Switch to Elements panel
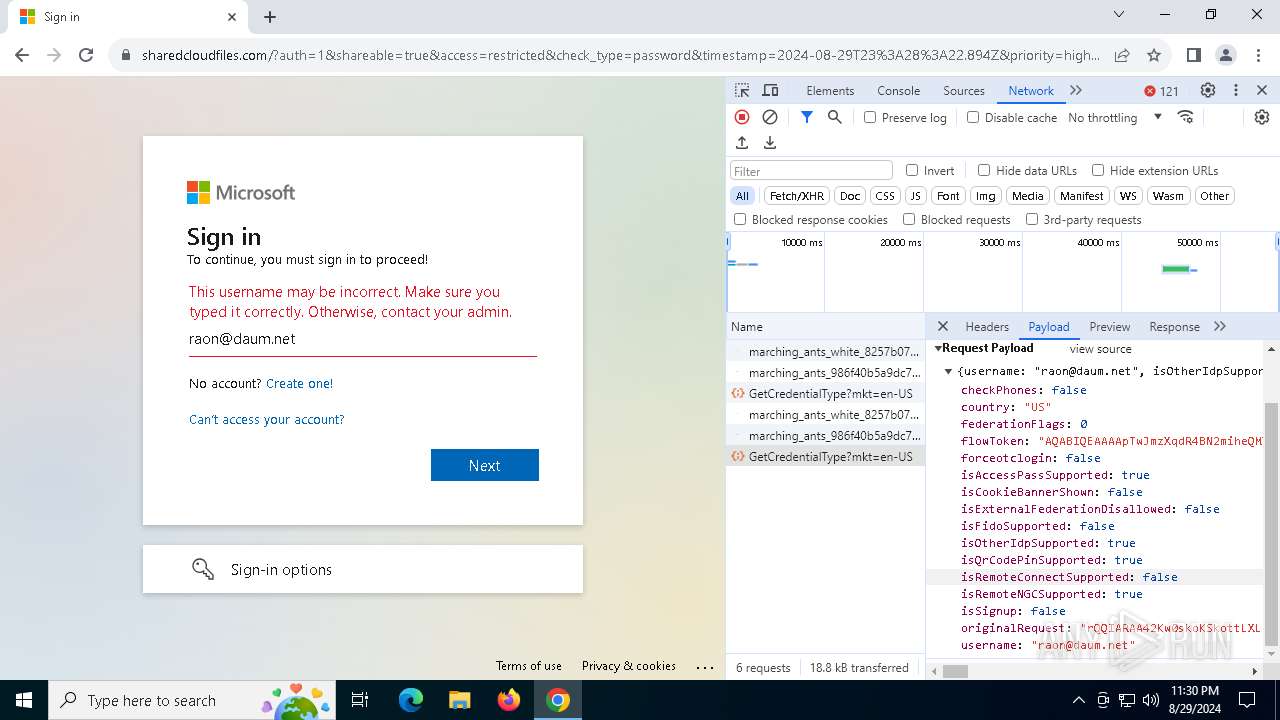1280x720 pixels. coord(830,90)
